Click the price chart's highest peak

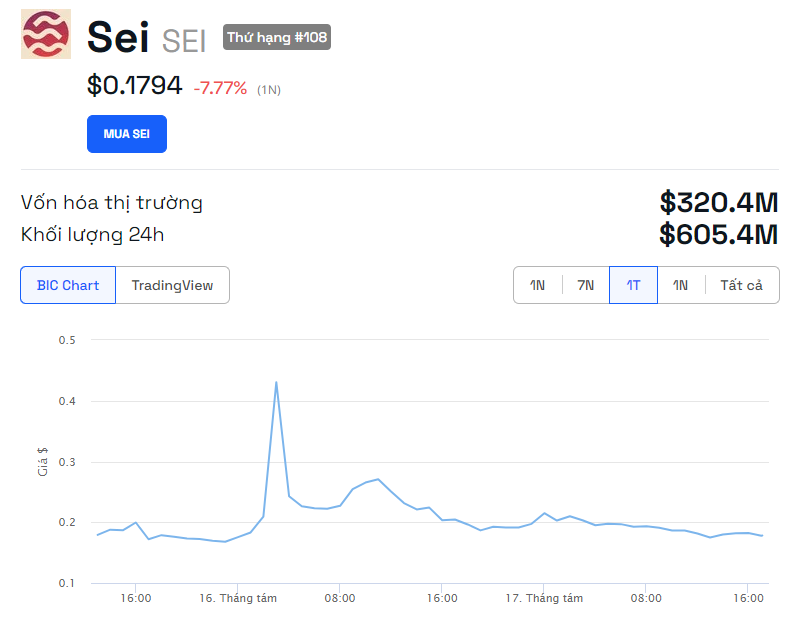(x=275, y=382)
